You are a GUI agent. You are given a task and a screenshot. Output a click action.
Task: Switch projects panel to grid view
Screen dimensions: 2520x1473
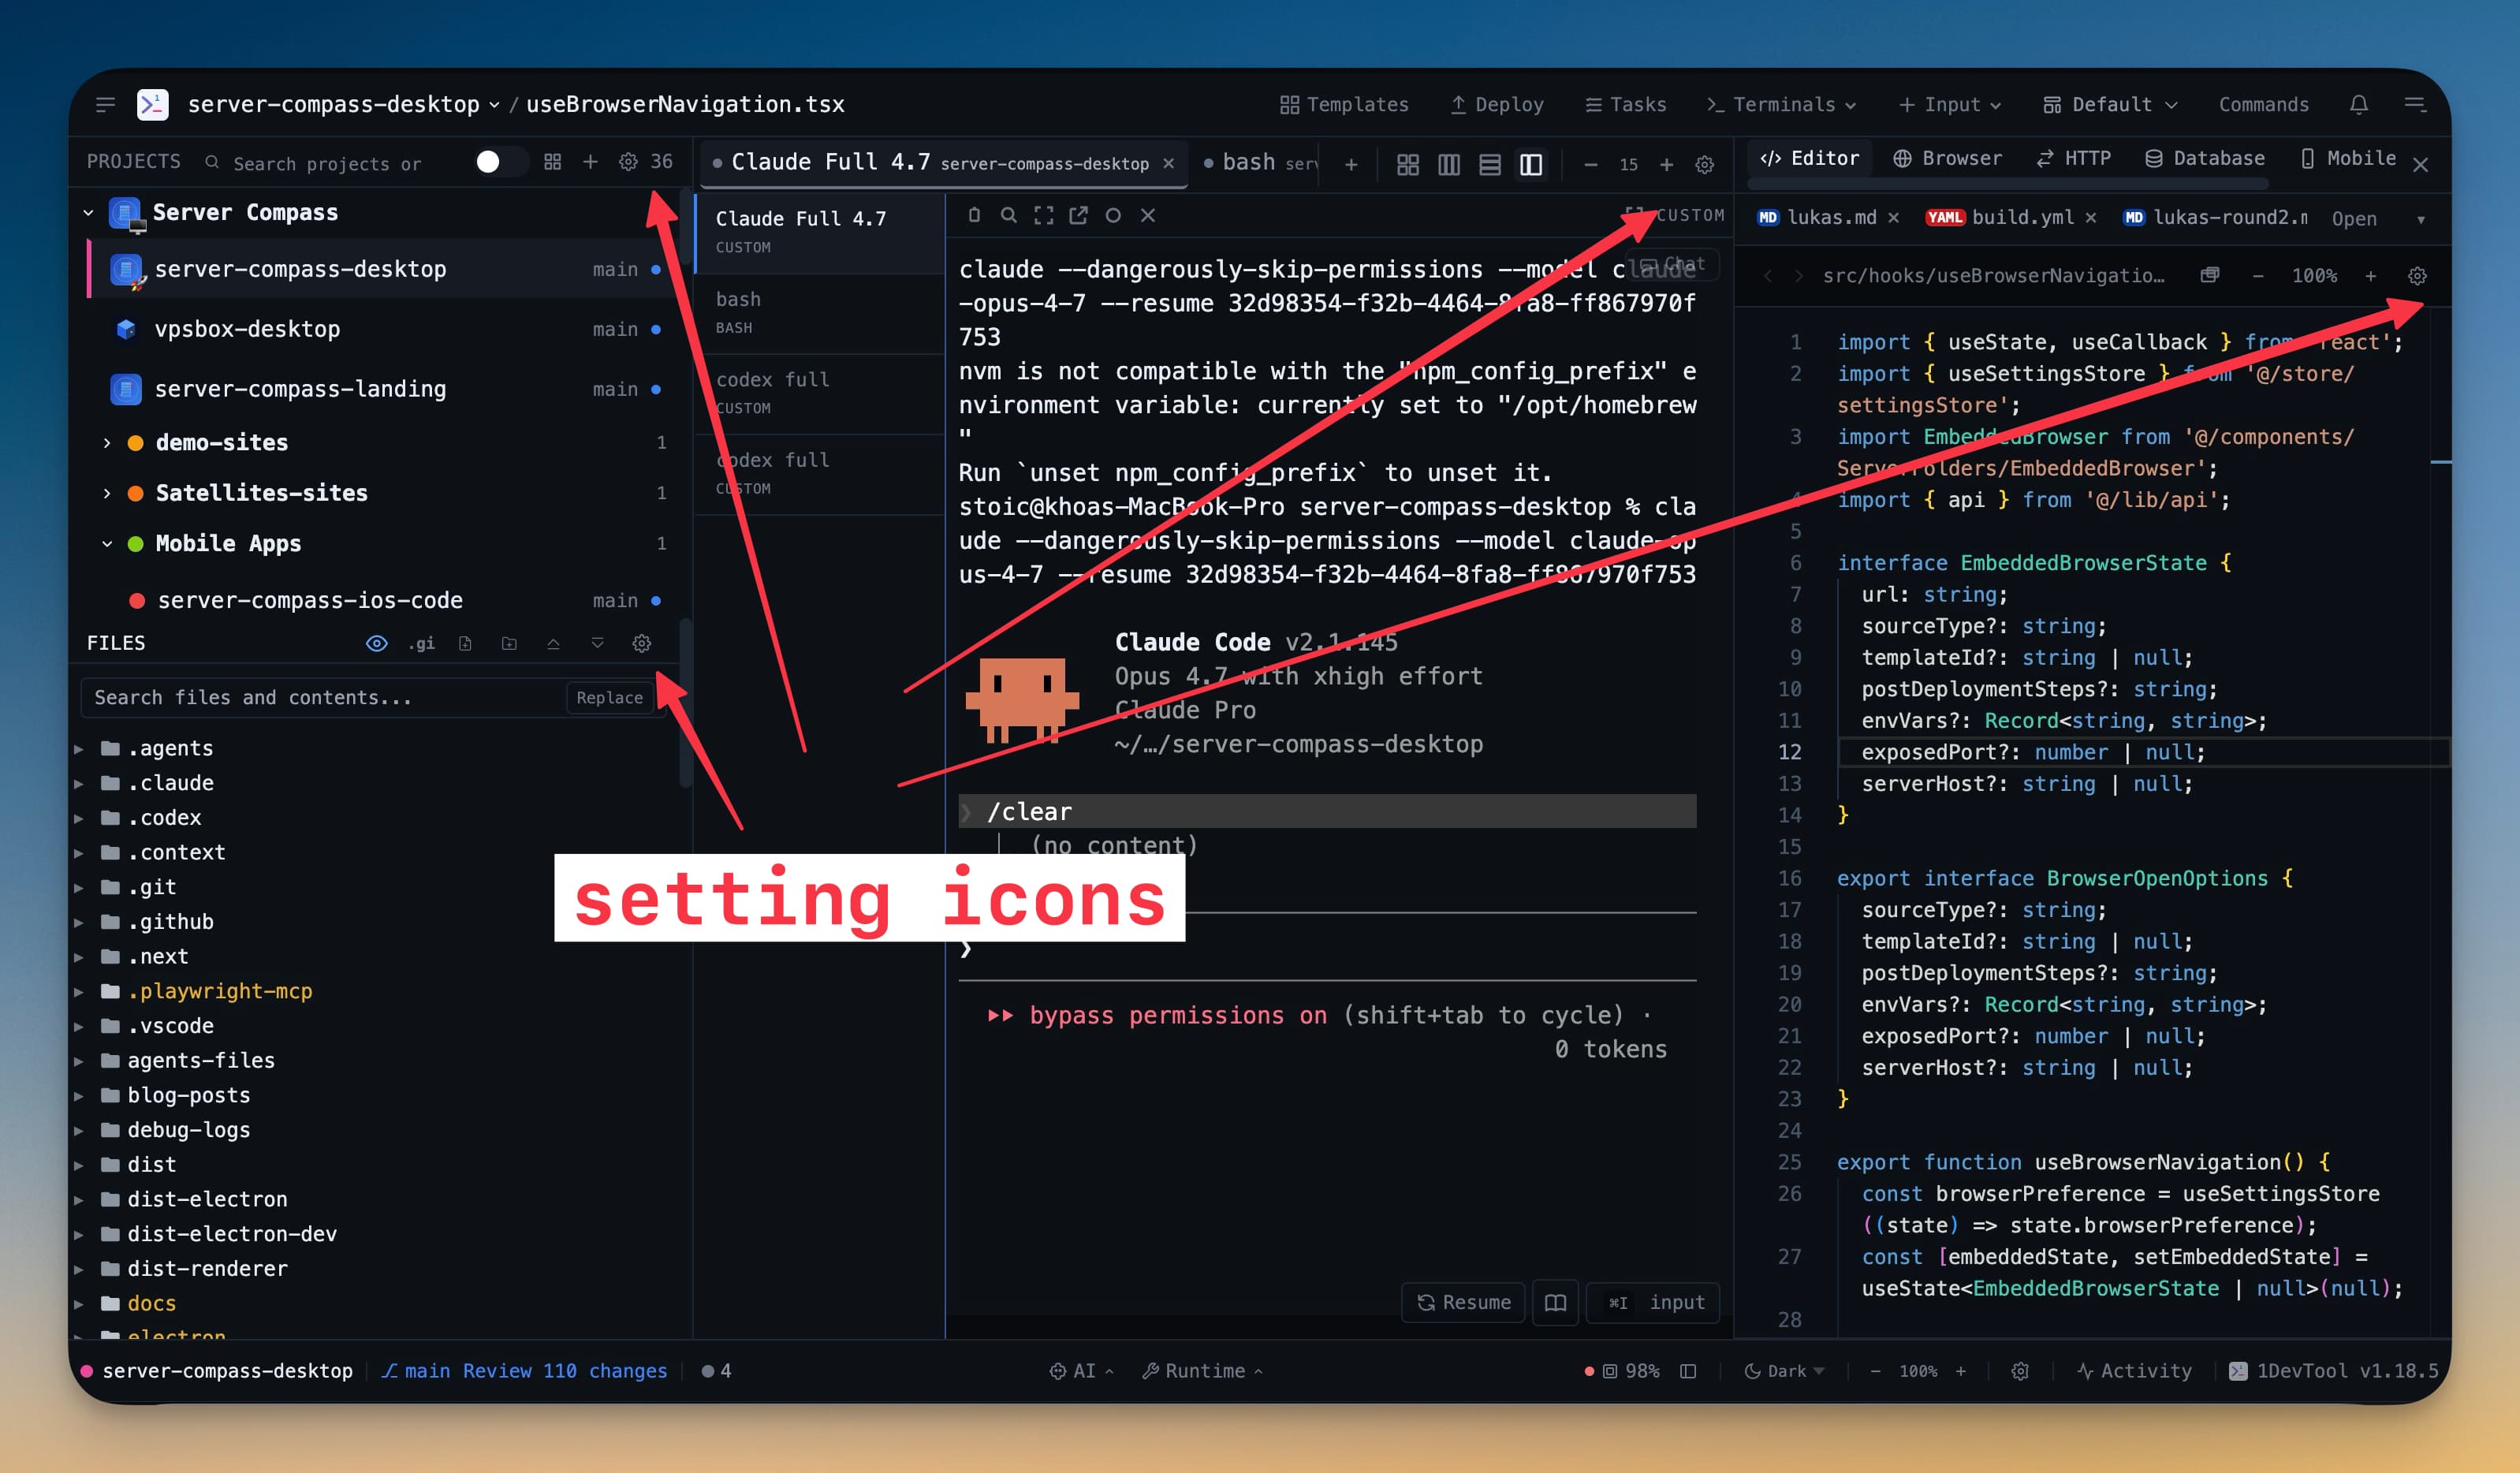552,162
